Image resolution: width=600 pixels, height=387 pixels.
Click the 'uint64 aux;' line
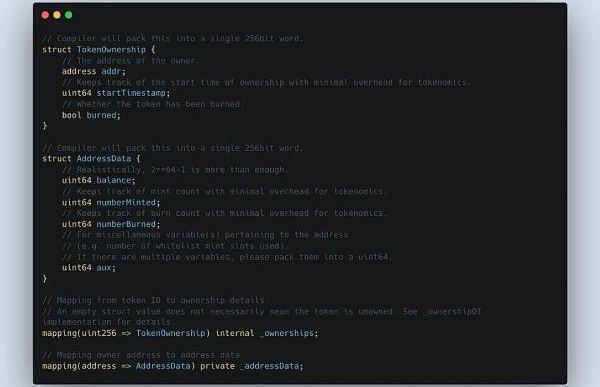click(x=89, y=268)
